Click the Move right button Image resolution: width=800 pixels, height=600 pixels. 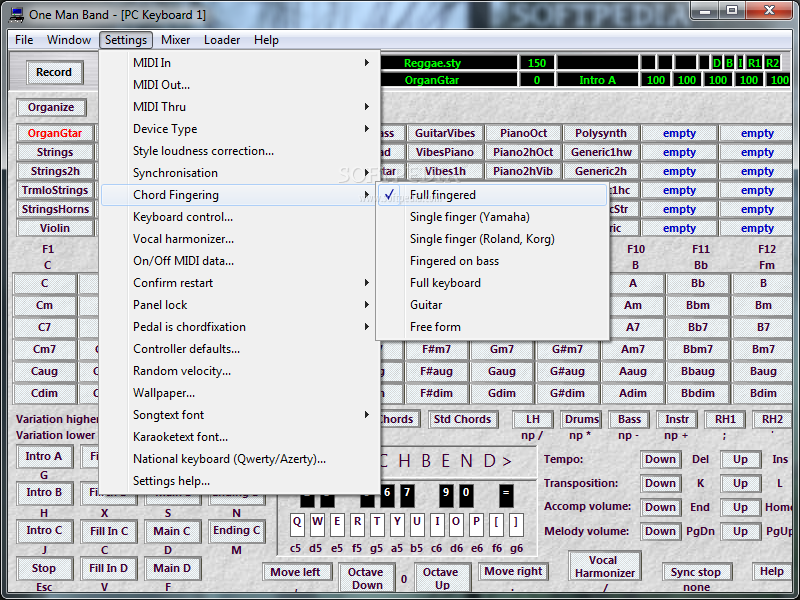[x=513, y=571]
